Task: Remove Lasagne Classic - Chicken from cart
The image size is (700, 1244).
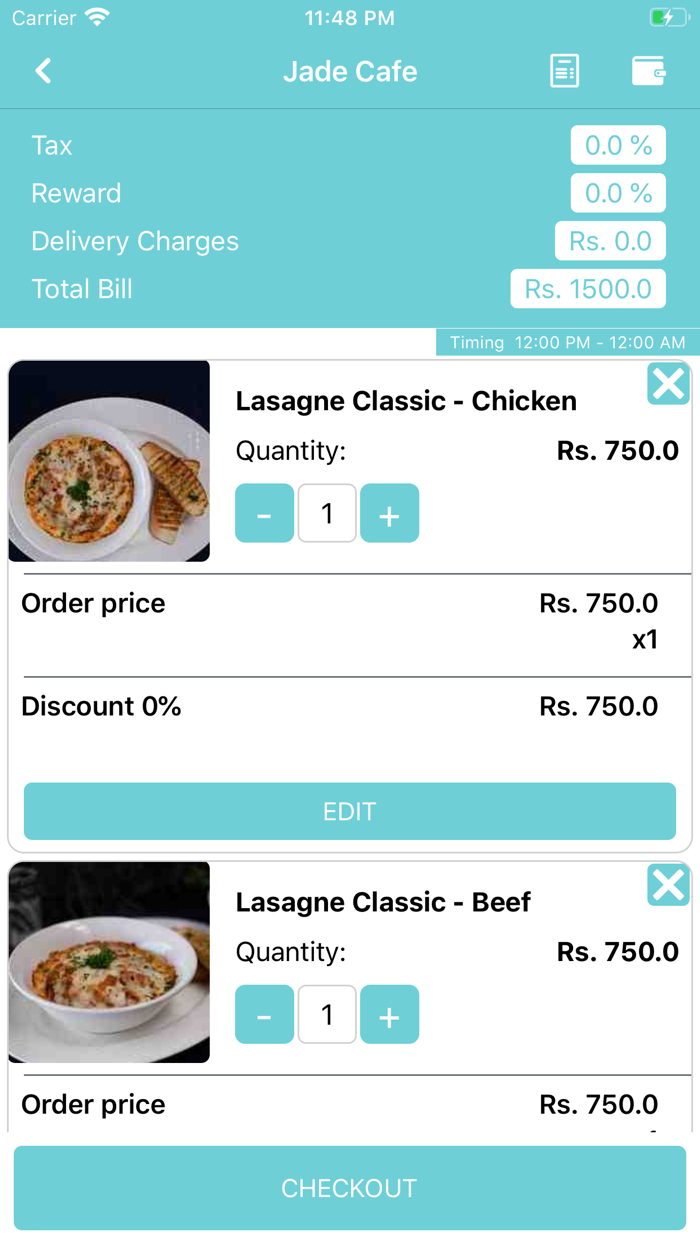Action: 668,384
